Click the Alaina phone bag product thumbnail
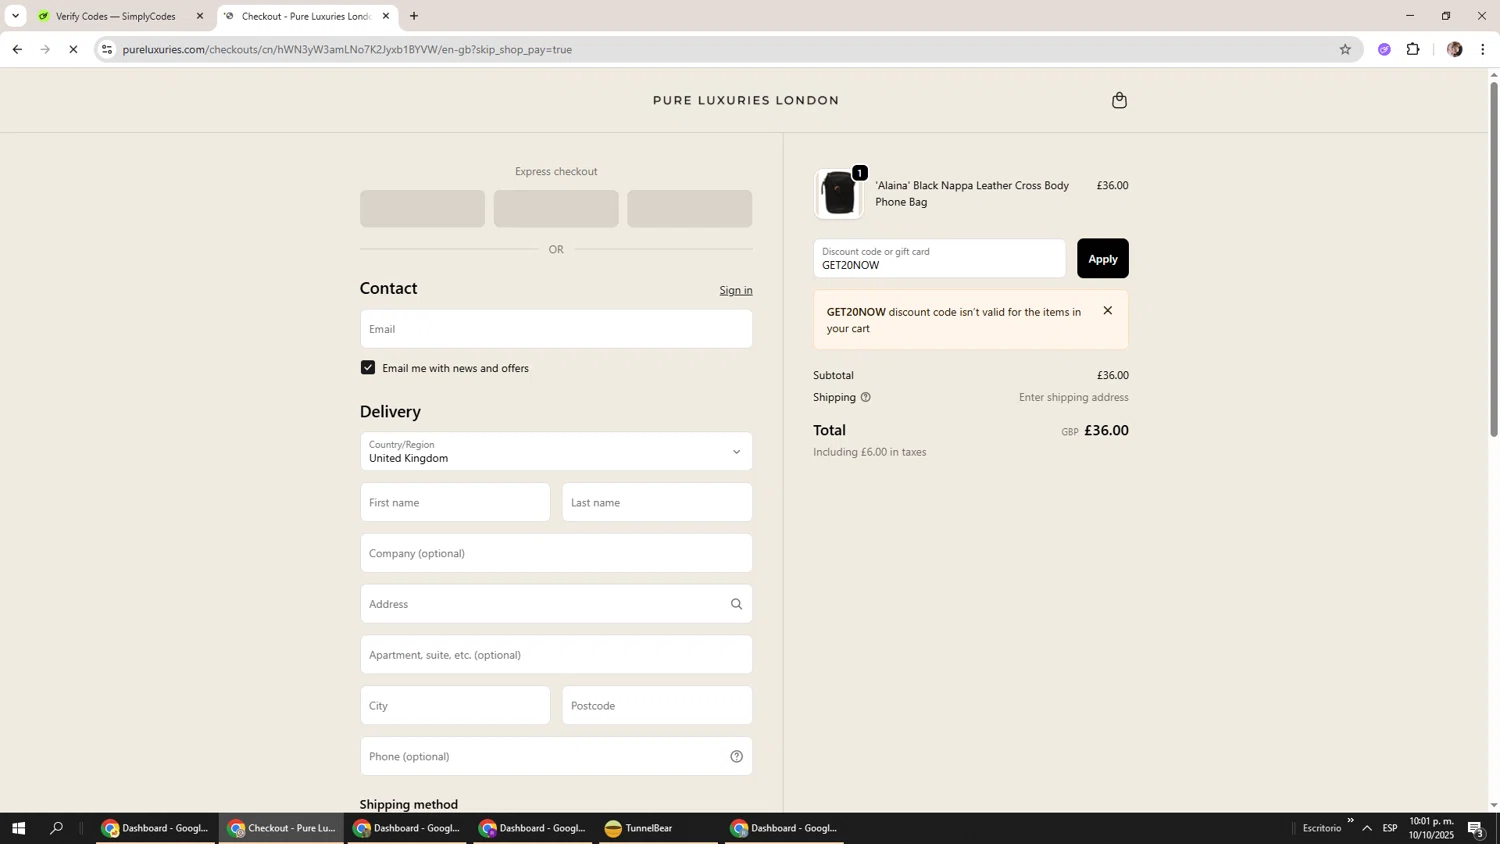The image size is (1500, 844). pos(839,194)
